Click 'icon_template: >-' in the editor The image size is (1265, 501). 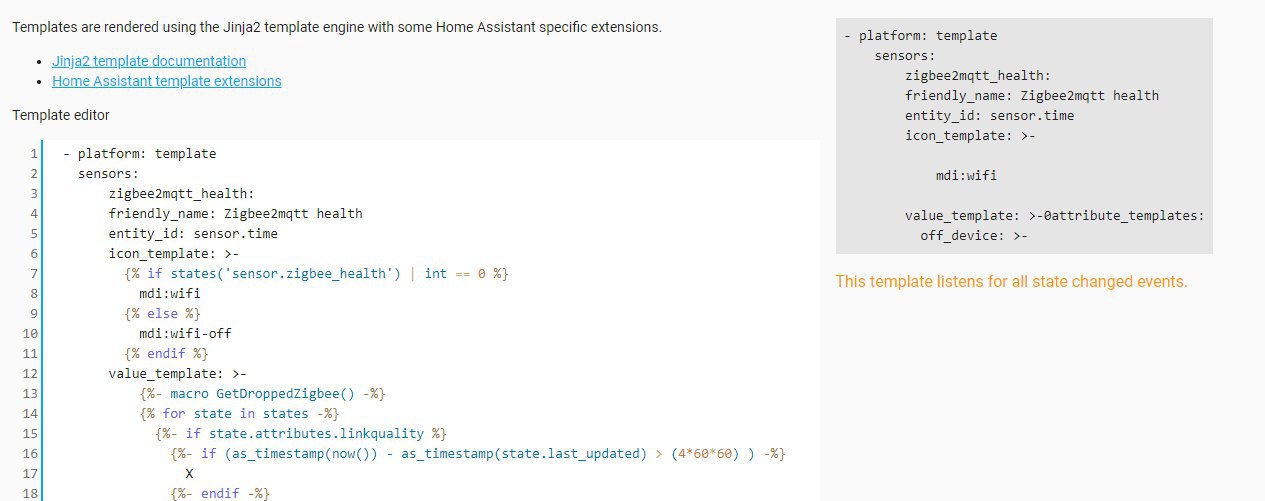point(174,254)
